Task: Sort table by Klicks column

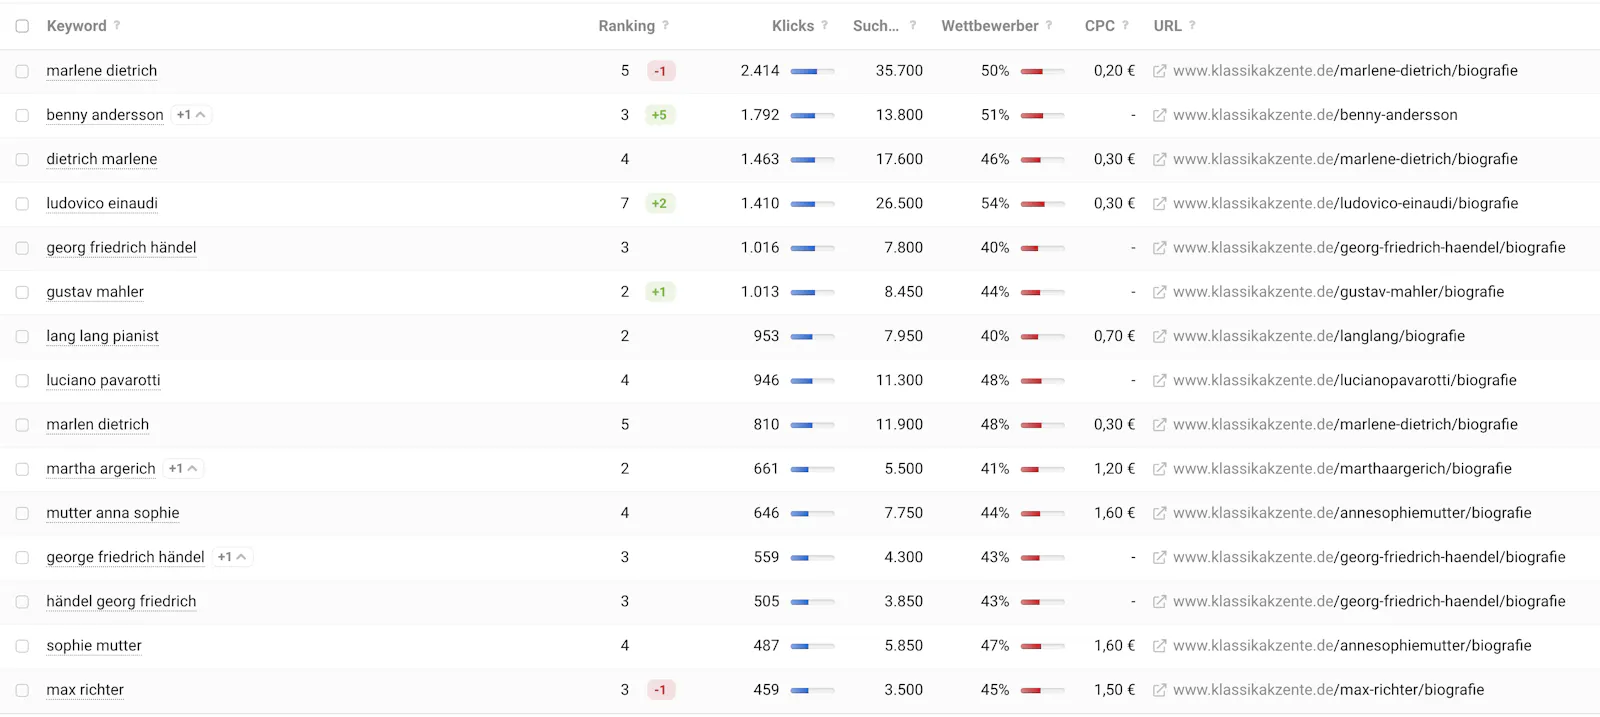Action: click(793, 26)
